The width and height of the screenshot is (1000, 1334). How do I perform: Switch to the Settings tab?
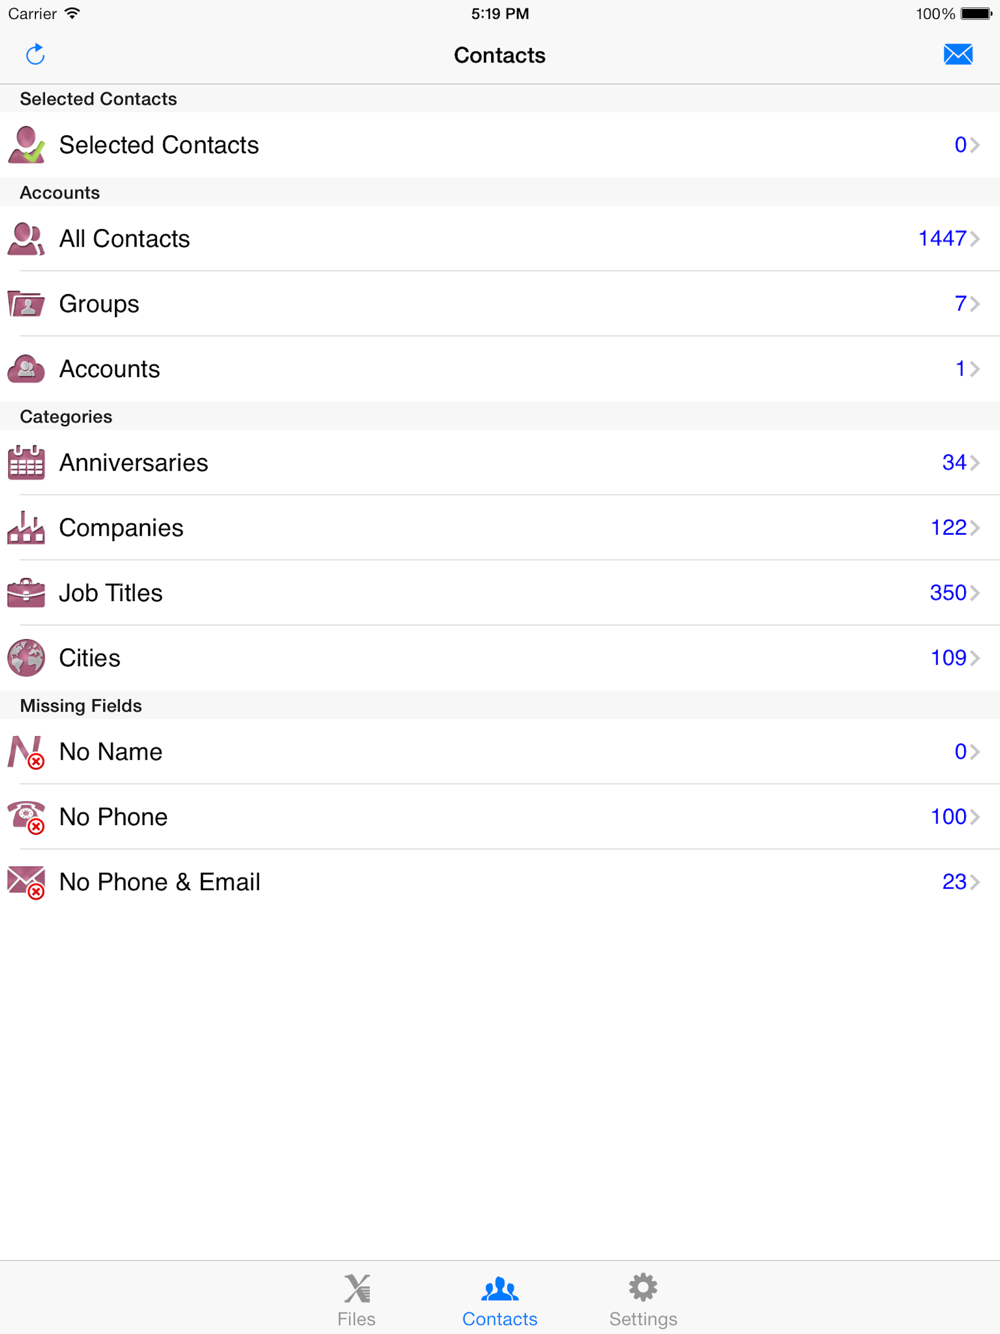pyautogui.click(x=643, y=1299)
